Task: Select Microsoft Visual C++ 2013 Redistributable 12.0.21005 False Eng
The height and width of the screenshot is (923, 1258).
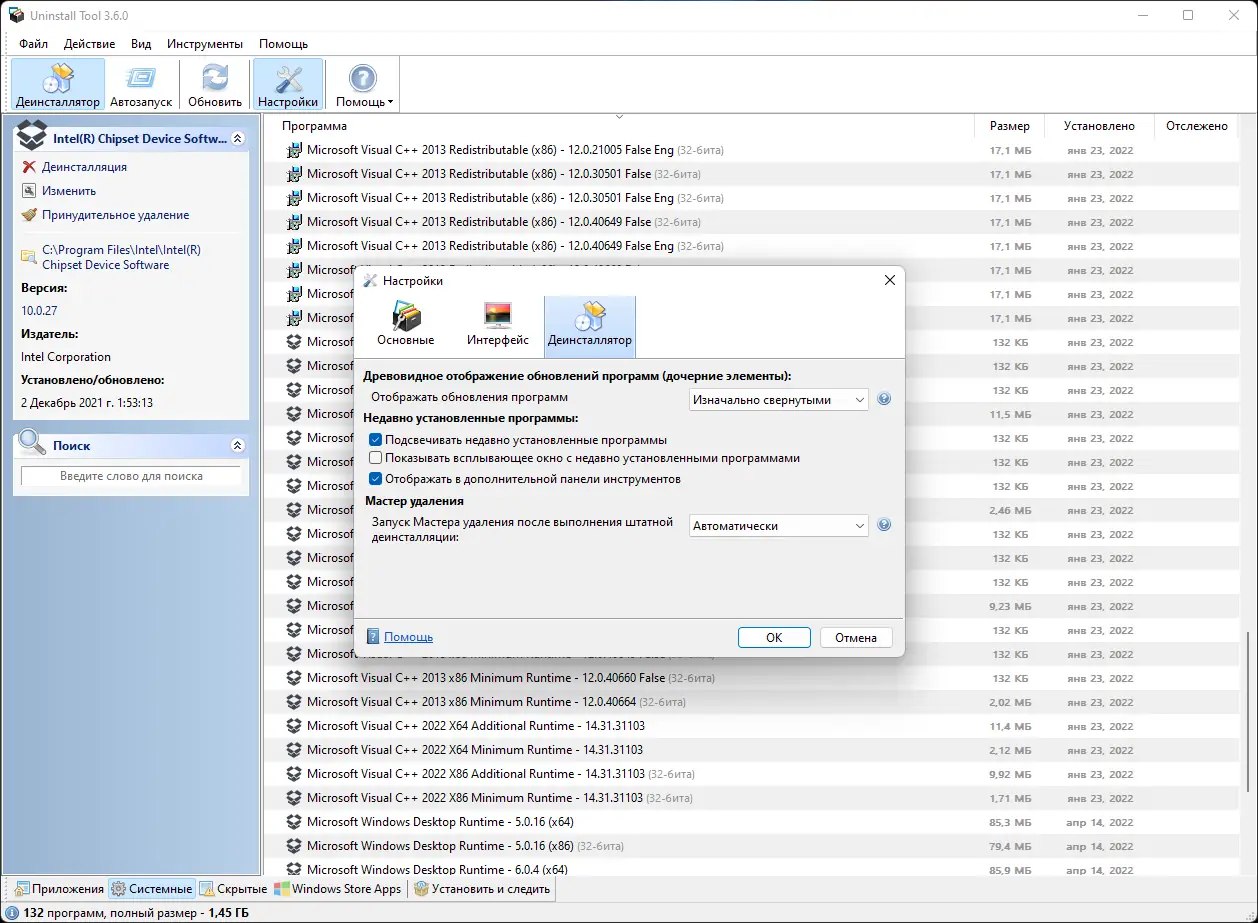Action: [x=751, y=150]
